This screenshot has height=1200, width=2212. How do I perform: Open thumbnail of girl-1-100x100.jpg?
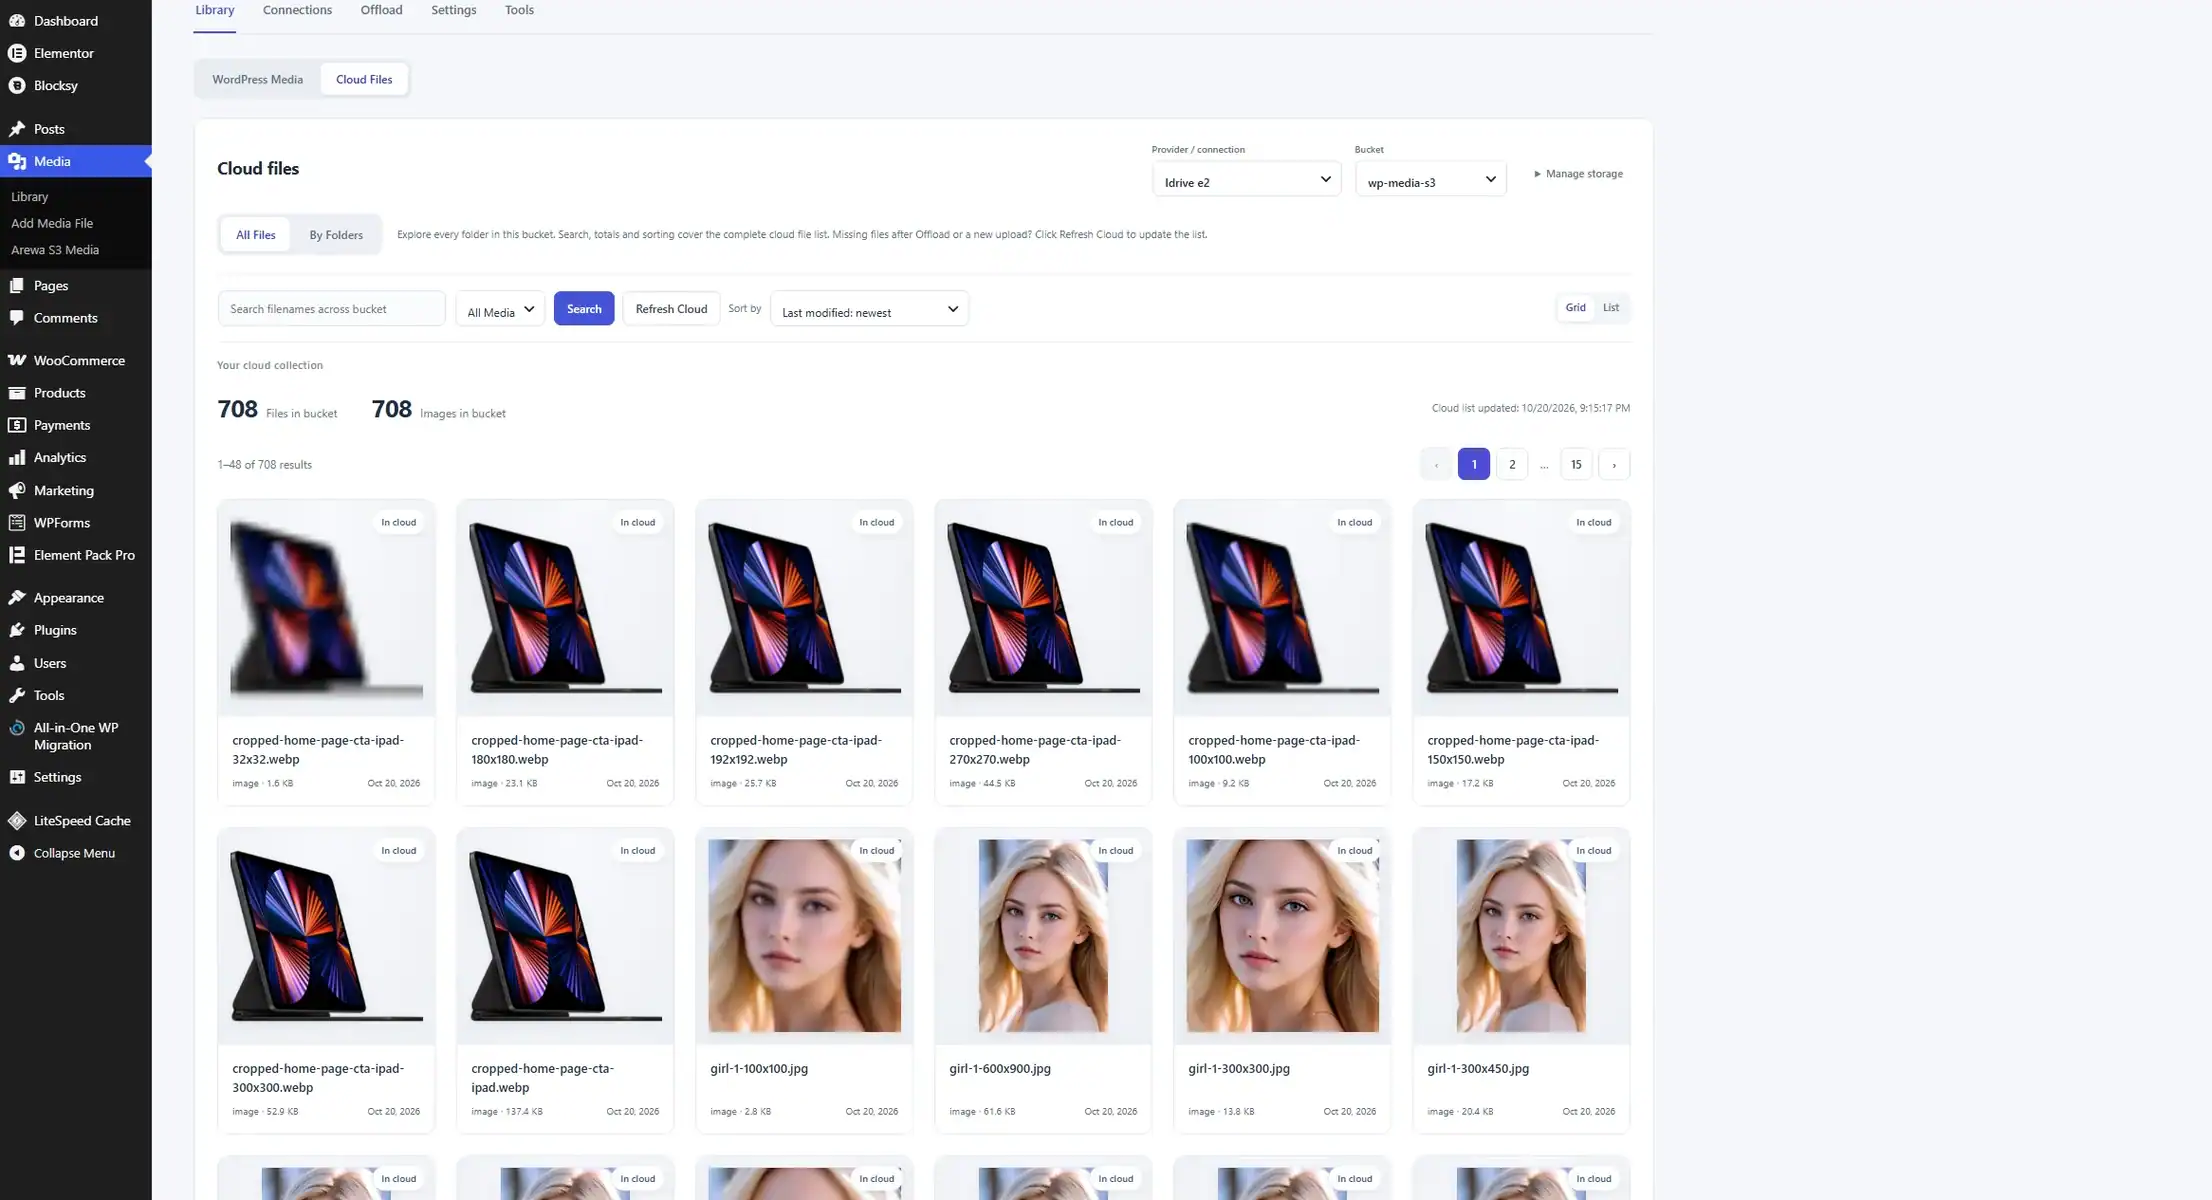pos(804,936)
